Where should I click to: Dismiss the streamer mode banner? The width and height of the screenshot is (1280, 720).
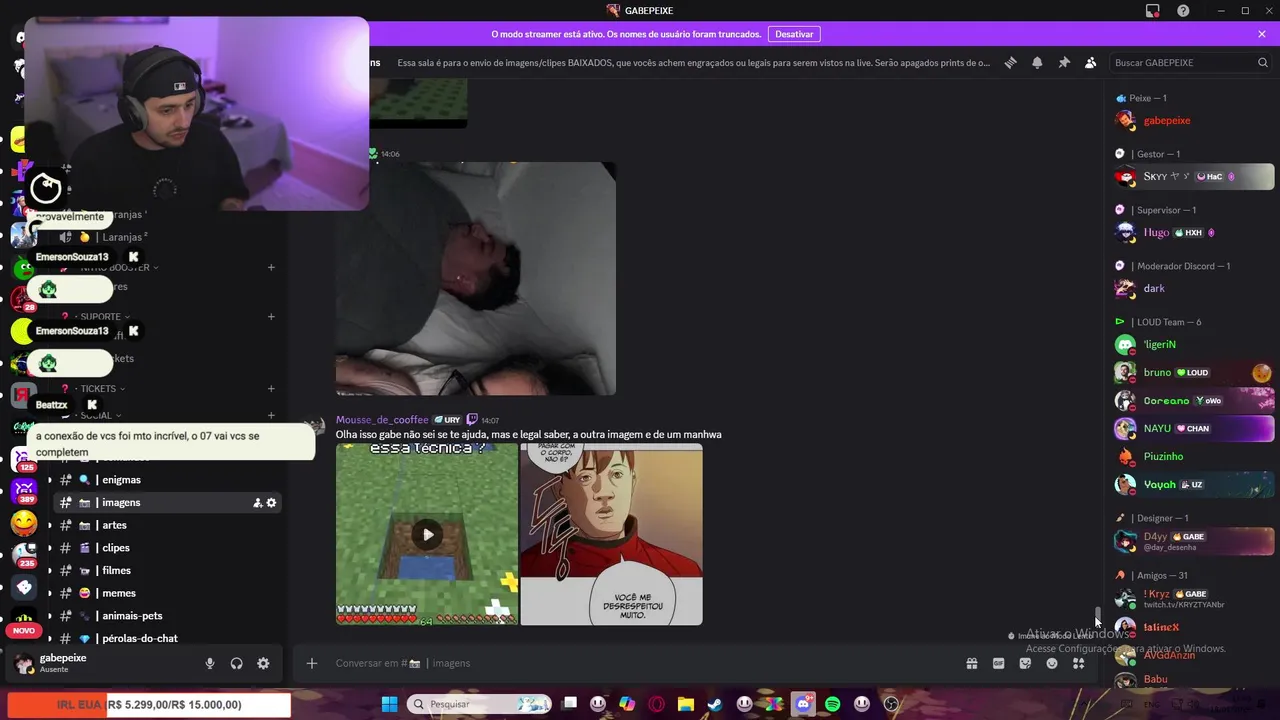click(1262, 34)
